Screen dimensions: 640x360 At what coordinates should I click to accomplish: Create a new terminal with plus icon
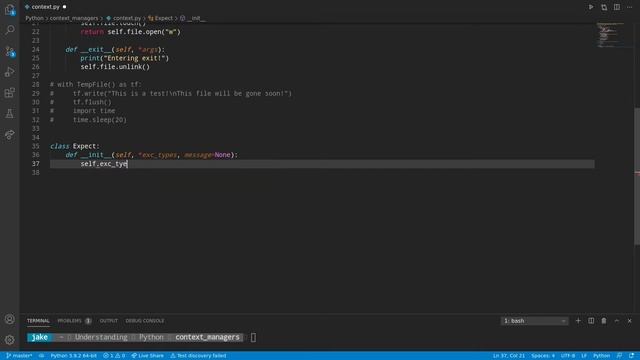pos(578,321)
